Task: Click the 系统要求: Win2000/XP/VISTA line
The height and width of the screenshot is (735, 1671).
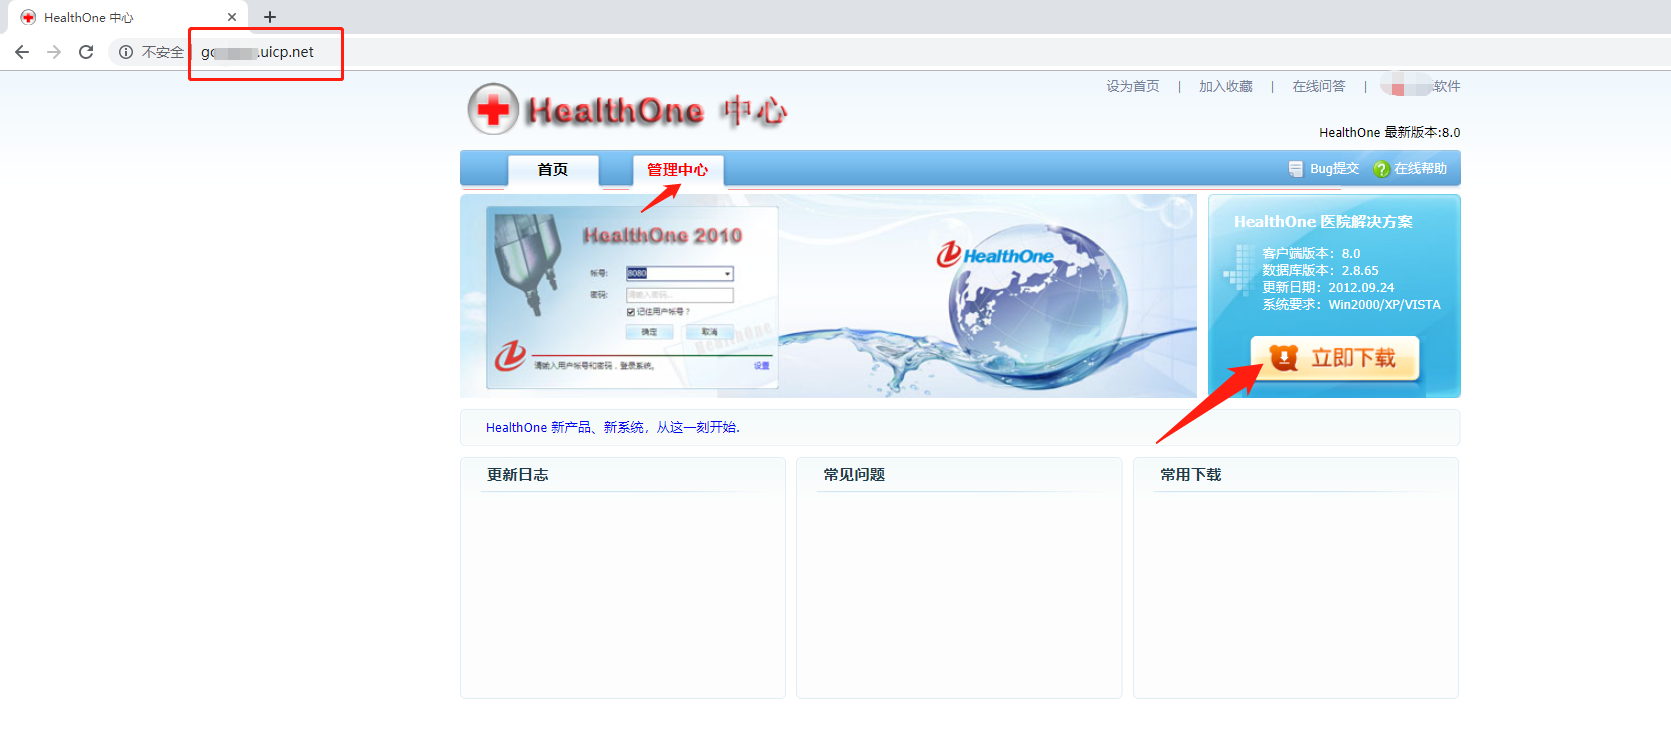Action: click(x=1351, y=305)
